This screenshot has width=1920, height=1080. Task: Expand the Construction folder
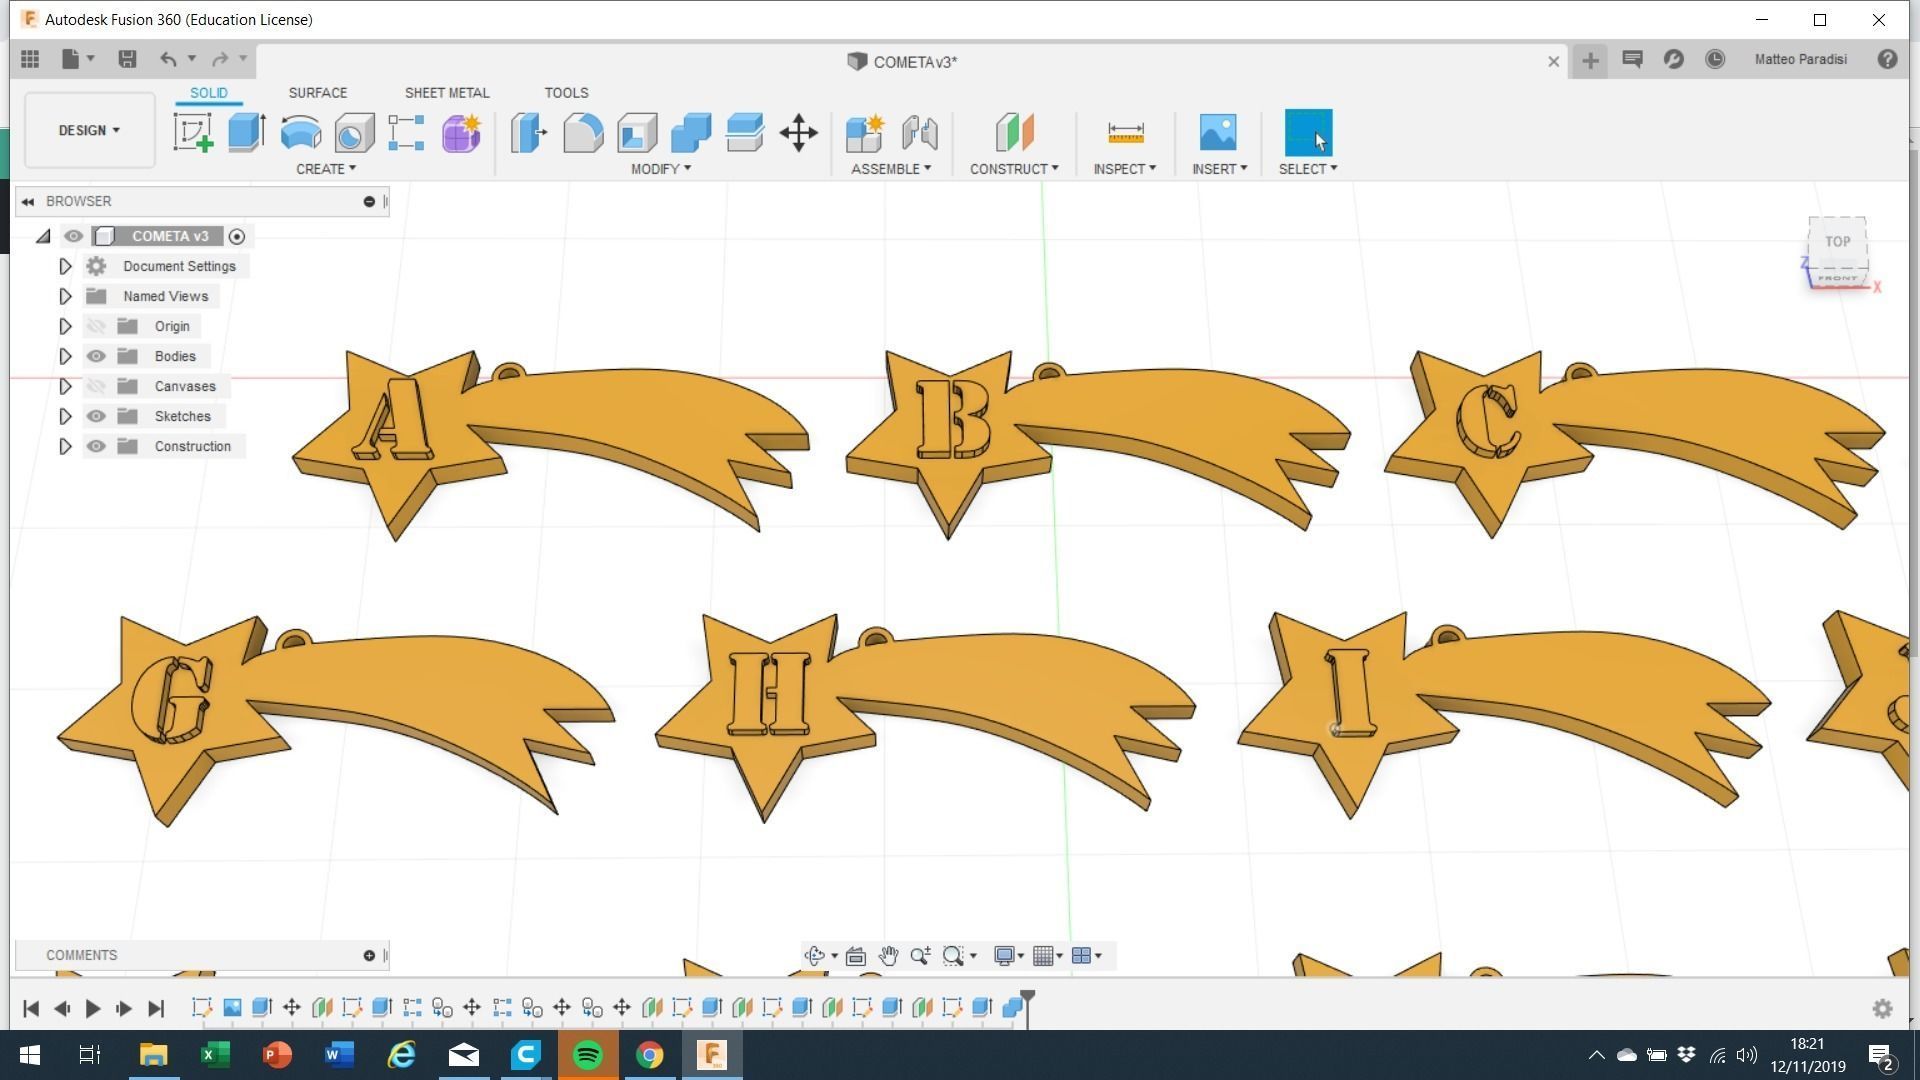(65, 446)
